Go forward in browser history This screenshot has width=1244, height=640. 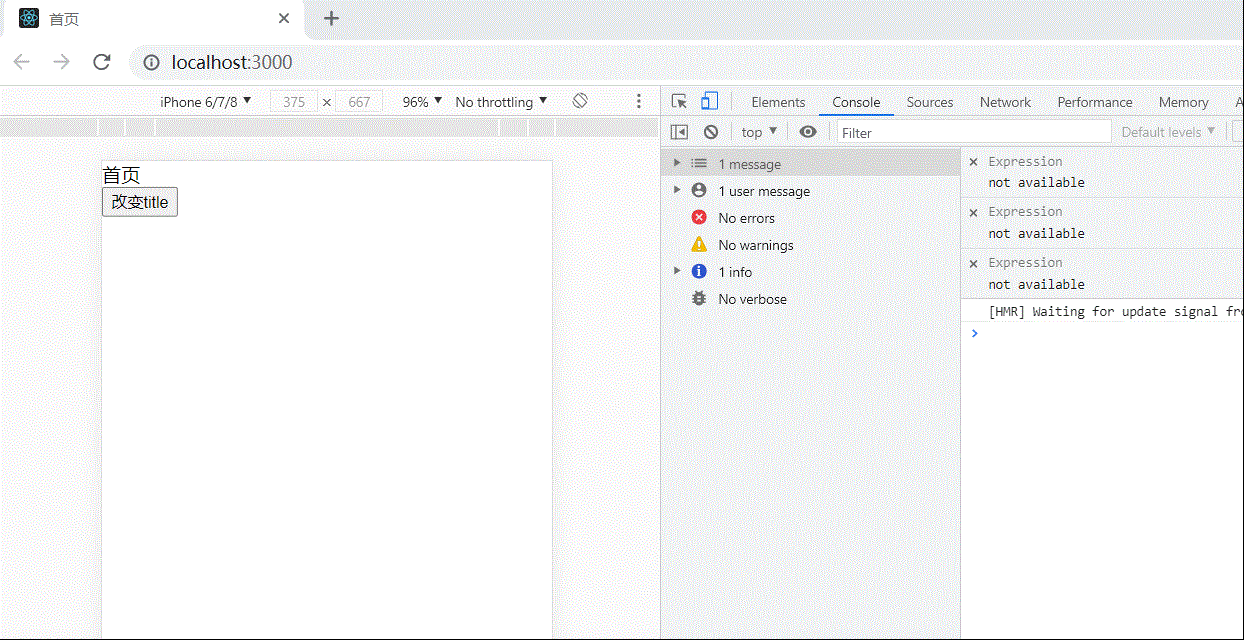pos(61,62)
